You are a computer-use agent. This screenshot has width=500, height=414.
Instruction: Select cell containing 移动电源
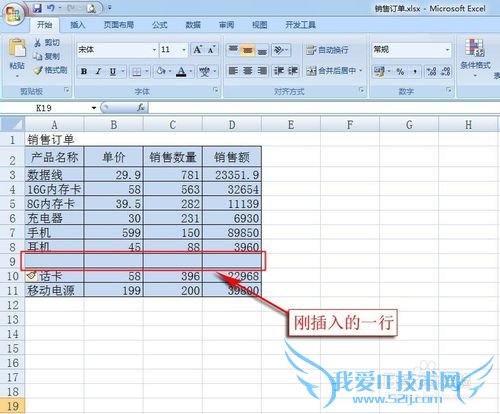54,290
